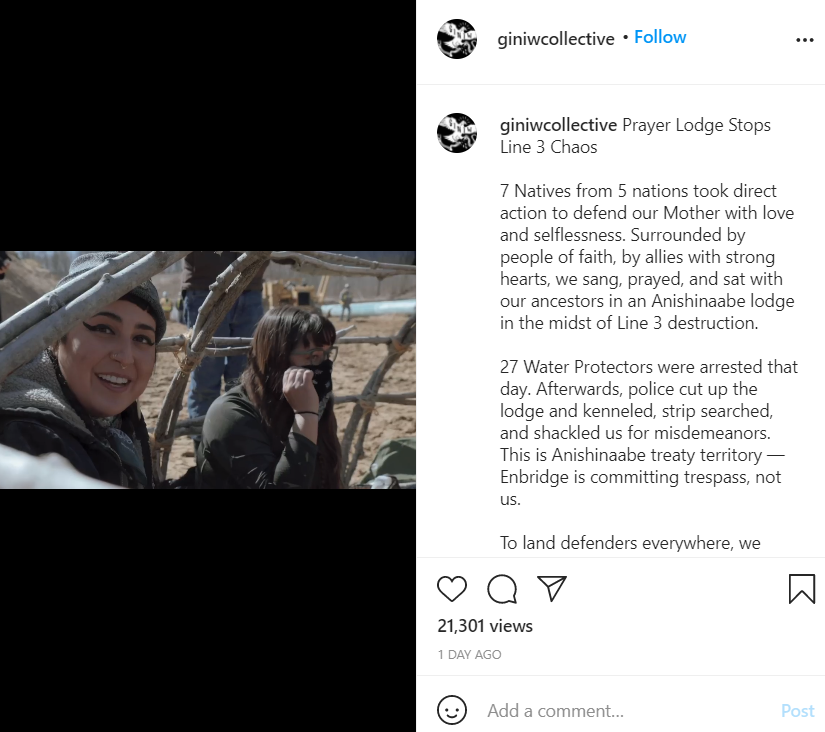Open giniwcollective profile from header username
This screenshot has width=825, height=732.
coord(556,40)
